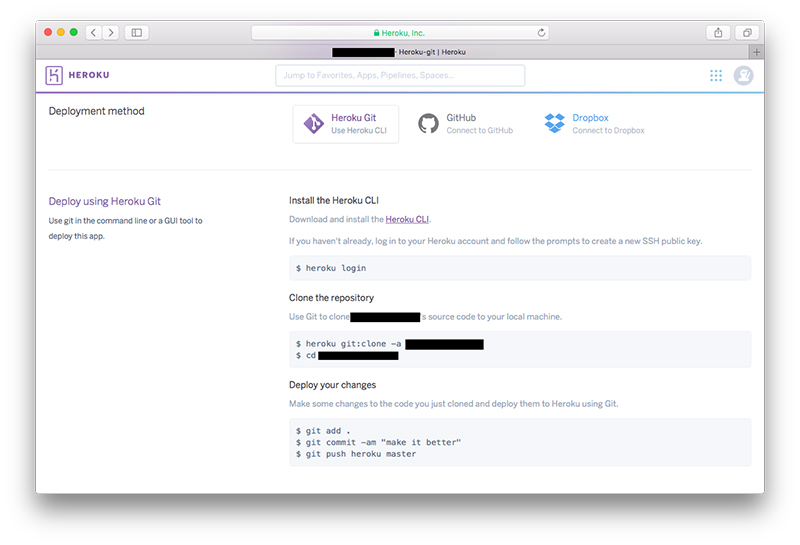Screen dimensions: 800x545
Task: Click the '$ cd' command line
Action: (x=347, y=356)
